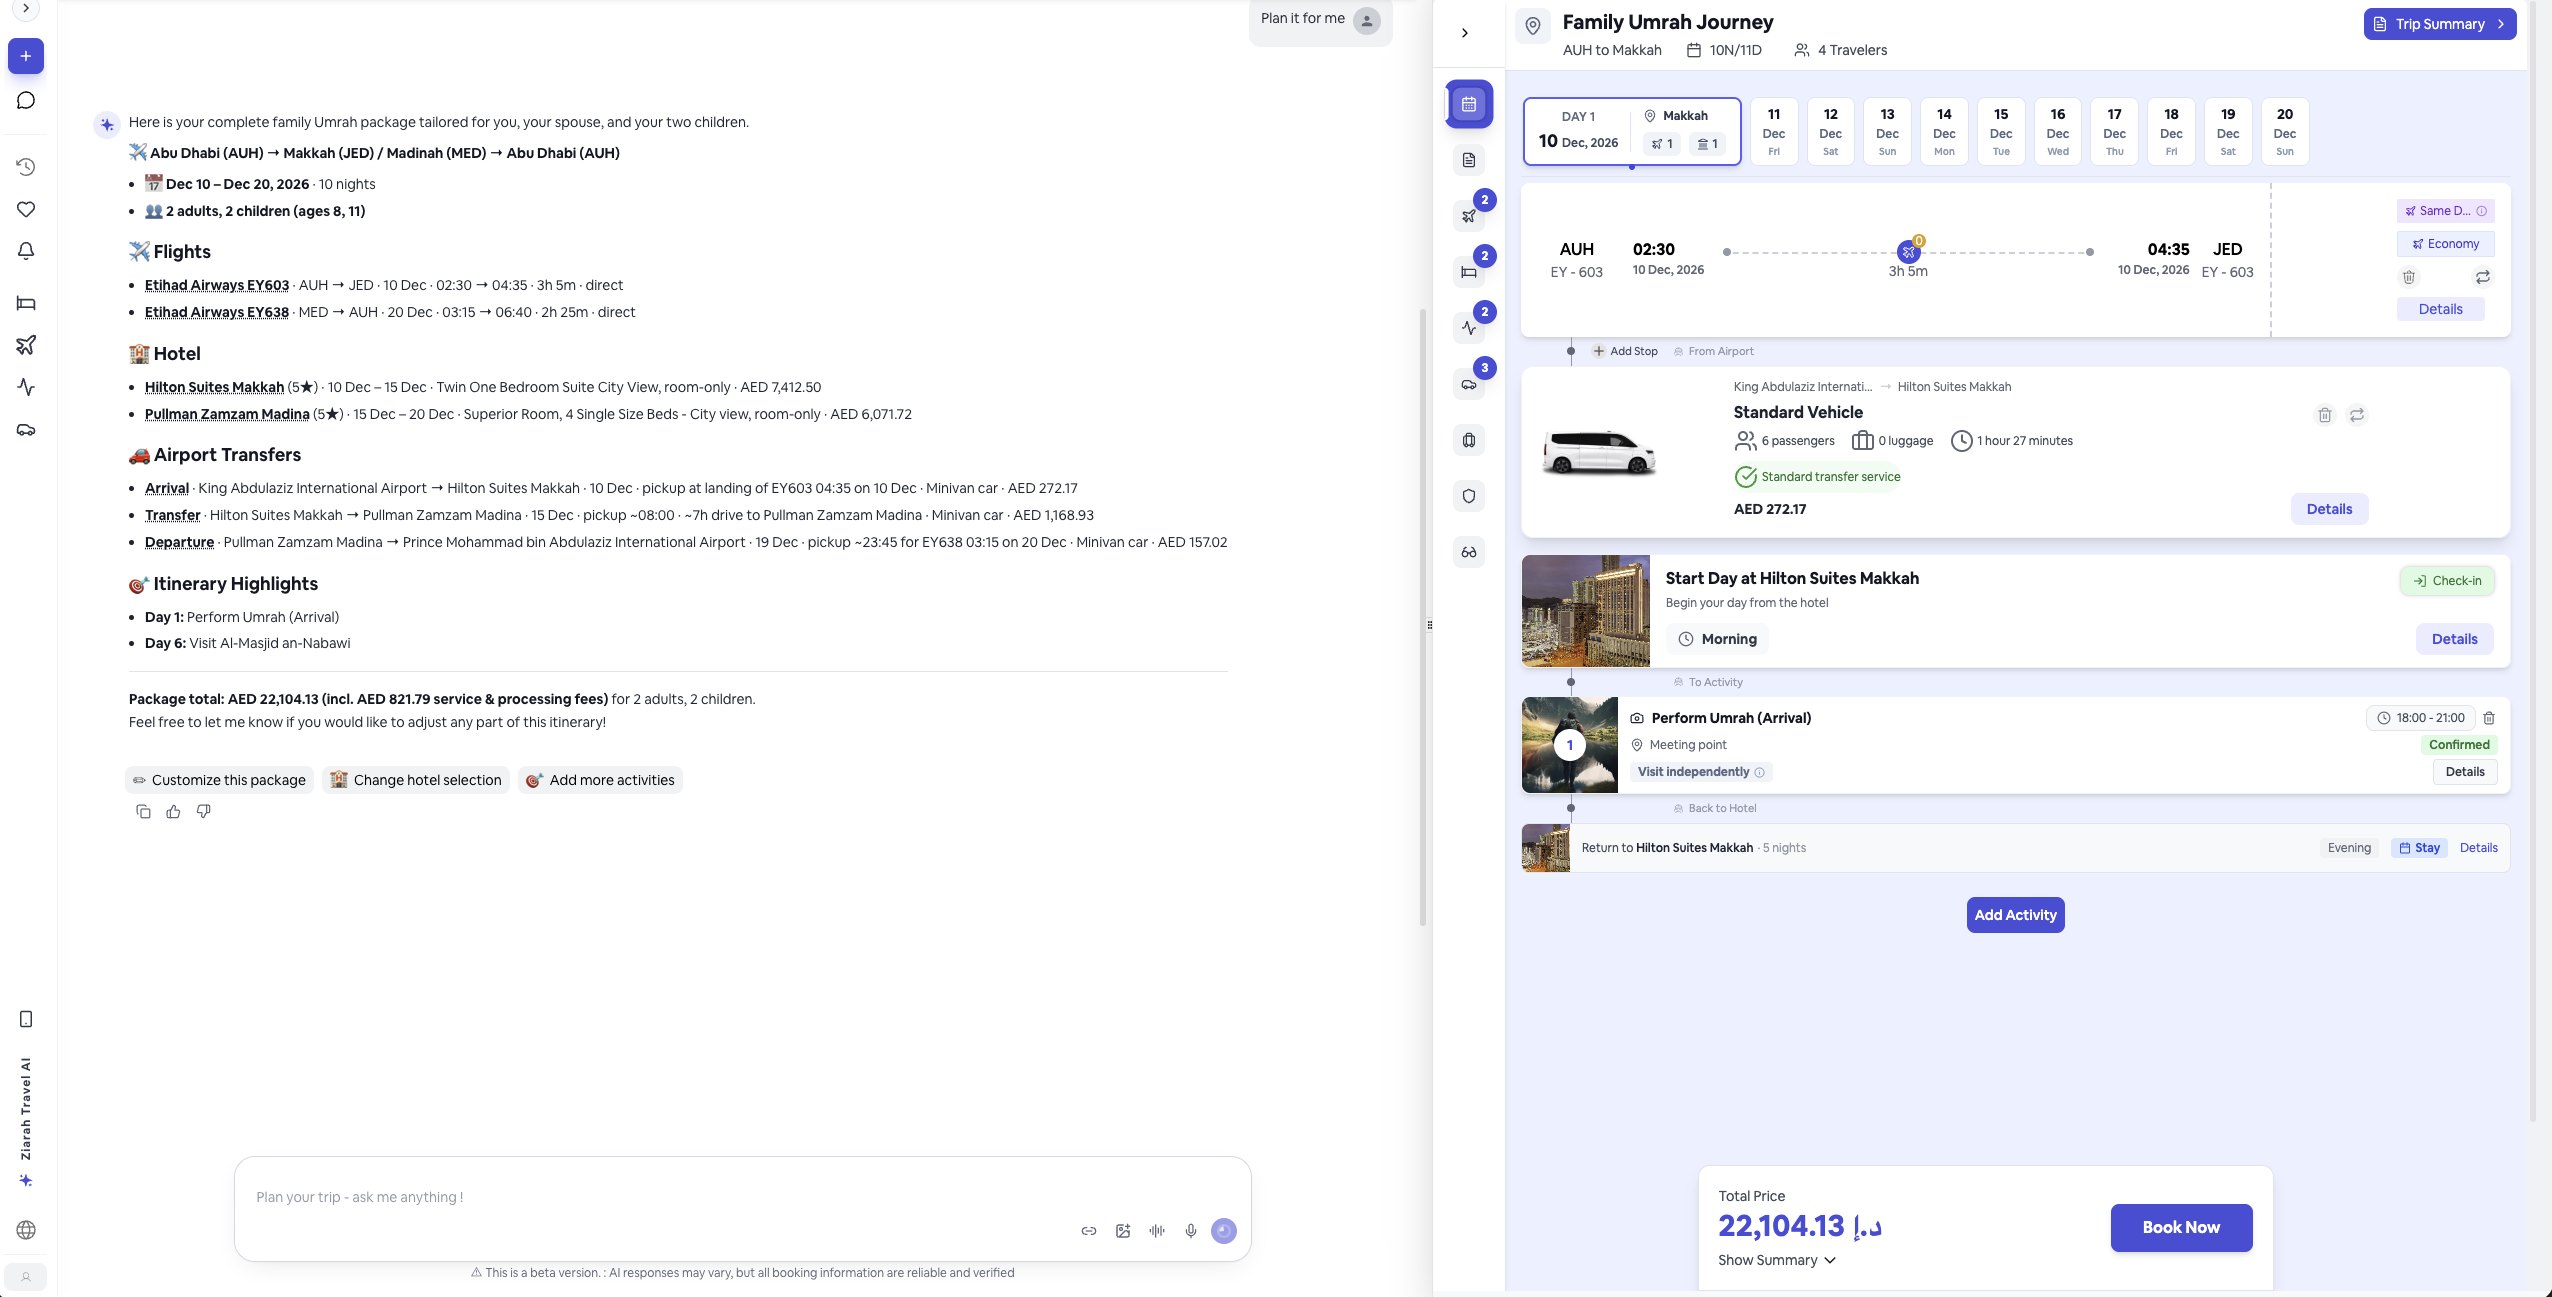Select 15 Dec Tue day tab
The image size is (2552, 1297).
click(x=2001, y=131)
